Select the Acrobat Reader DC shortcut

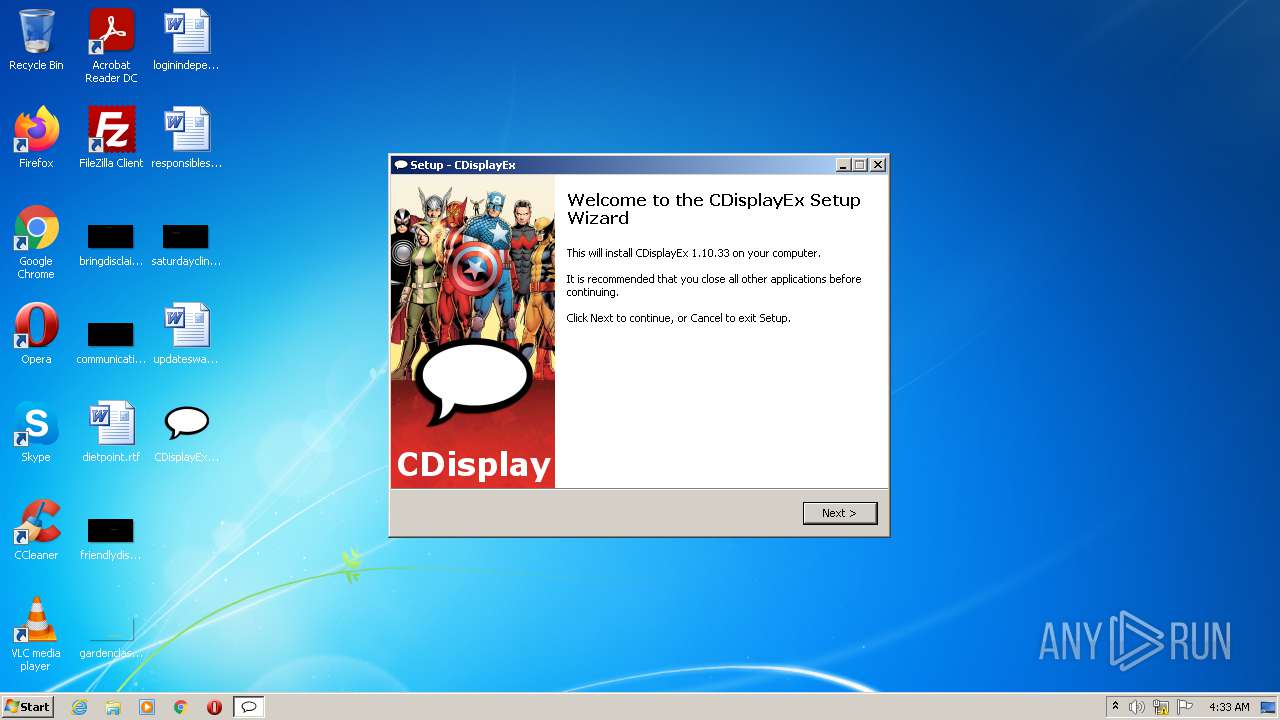111,45
